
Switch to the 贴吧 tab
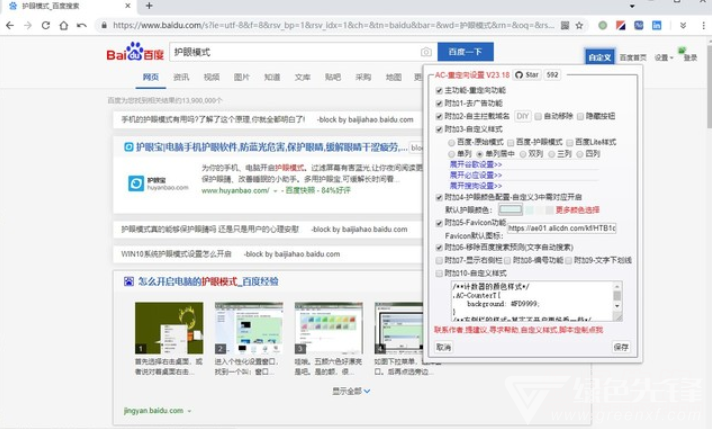(x=333, y=77)
